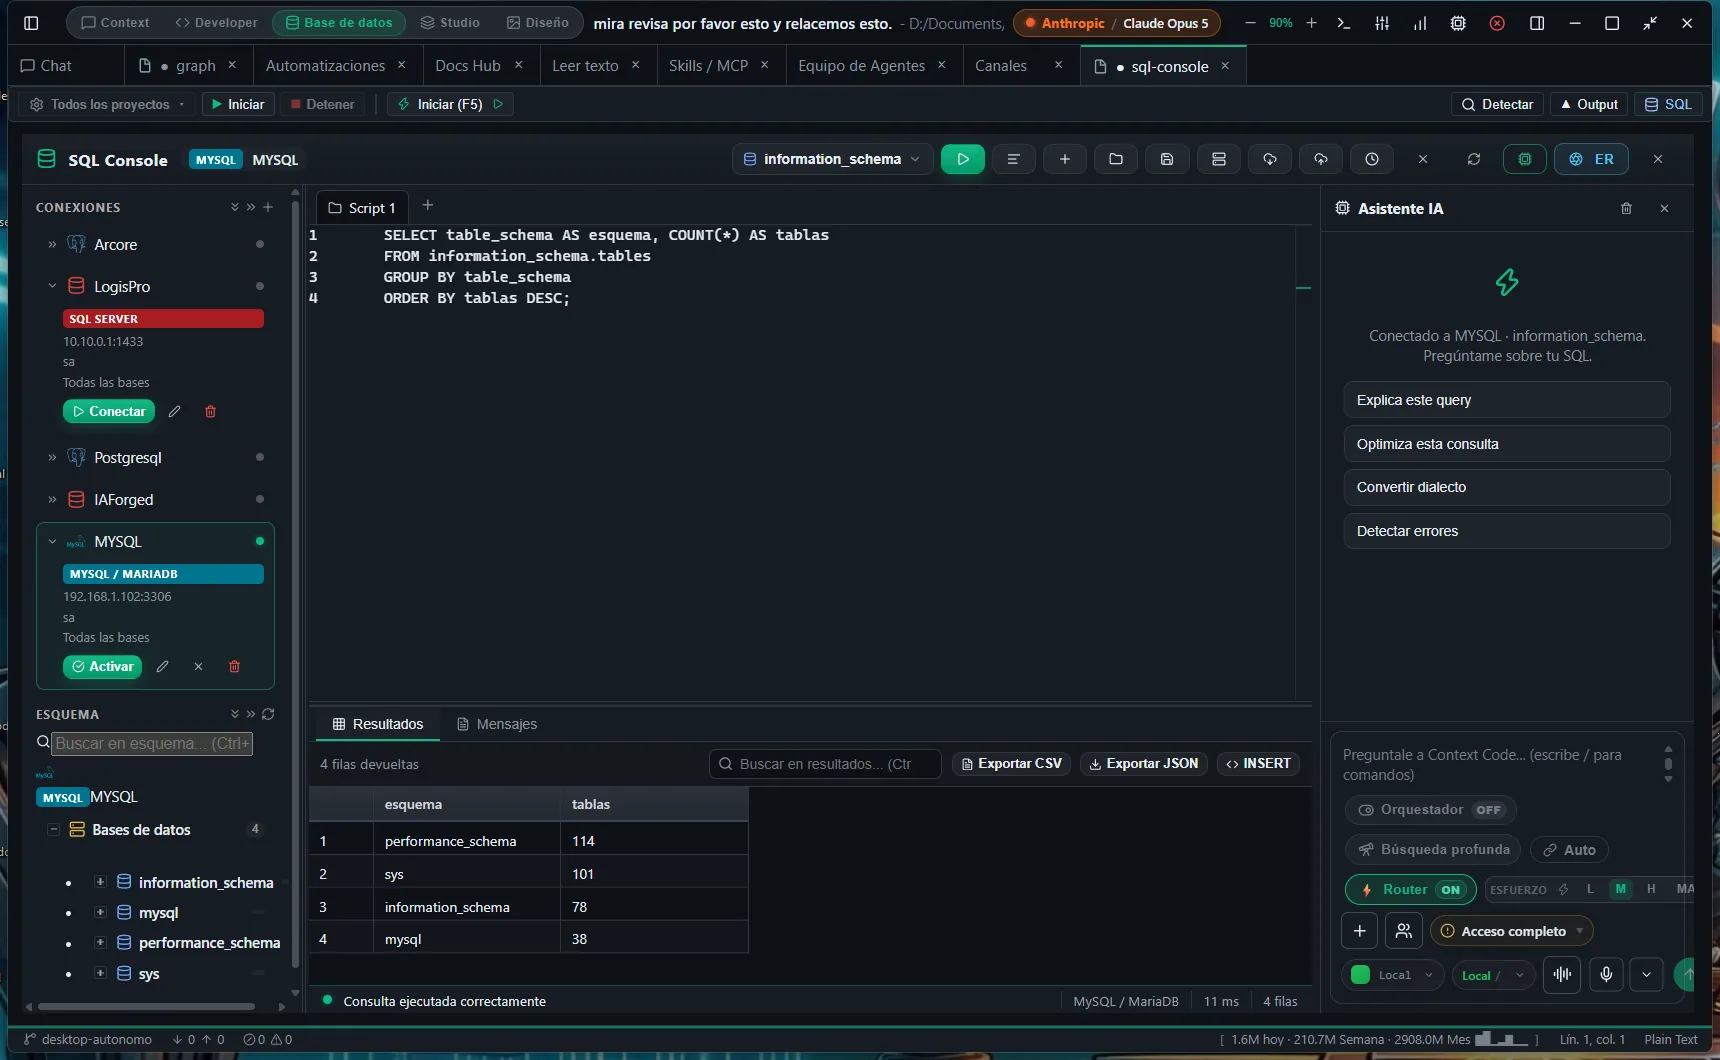Switch to the Chat tab
1720x1060 pixels.
coord(46,65)
